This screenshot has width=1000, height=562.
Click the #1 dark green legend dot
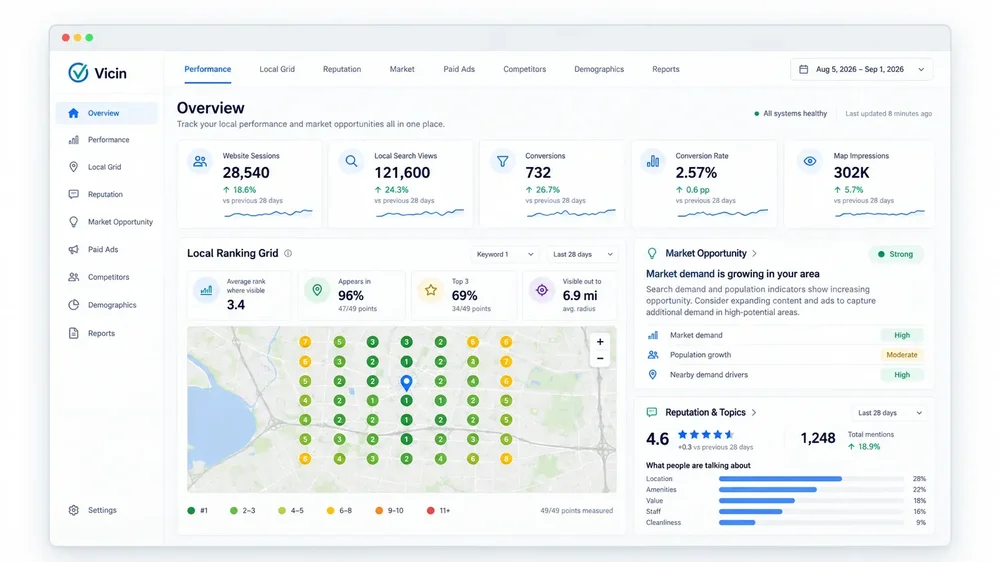pos(191,510)
